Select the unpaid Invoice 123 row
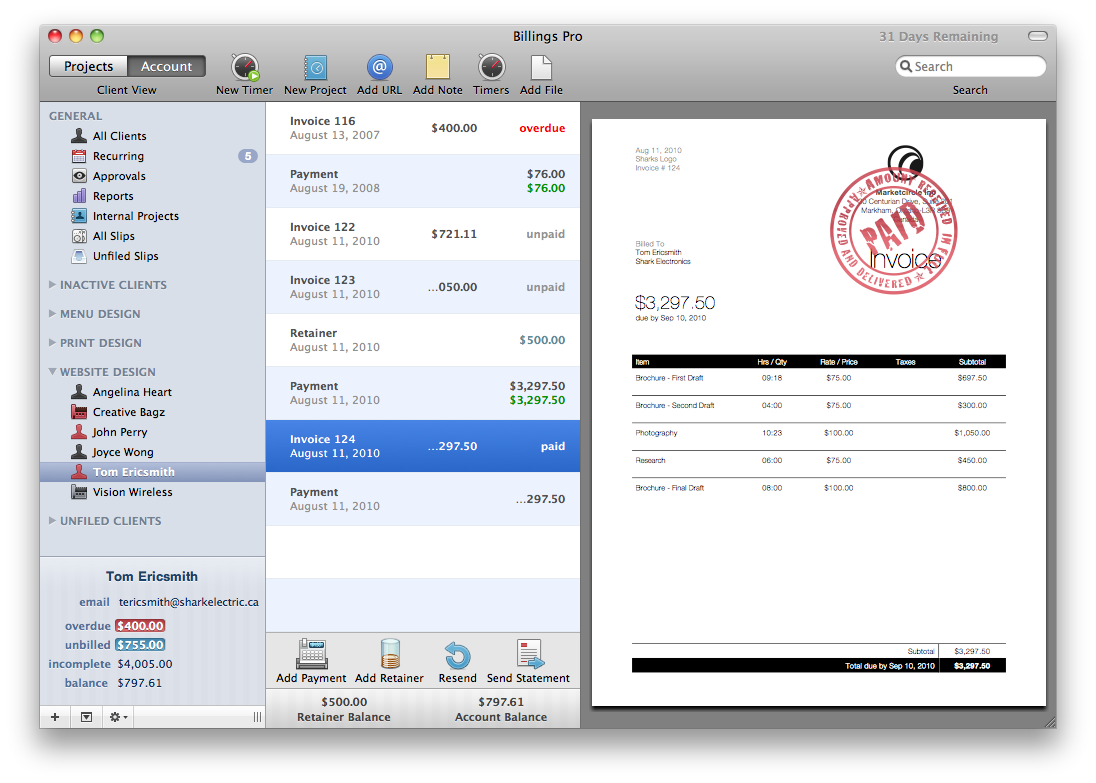Image resolution: width=1096 pixels, height=783 pixels. [423, 287]
